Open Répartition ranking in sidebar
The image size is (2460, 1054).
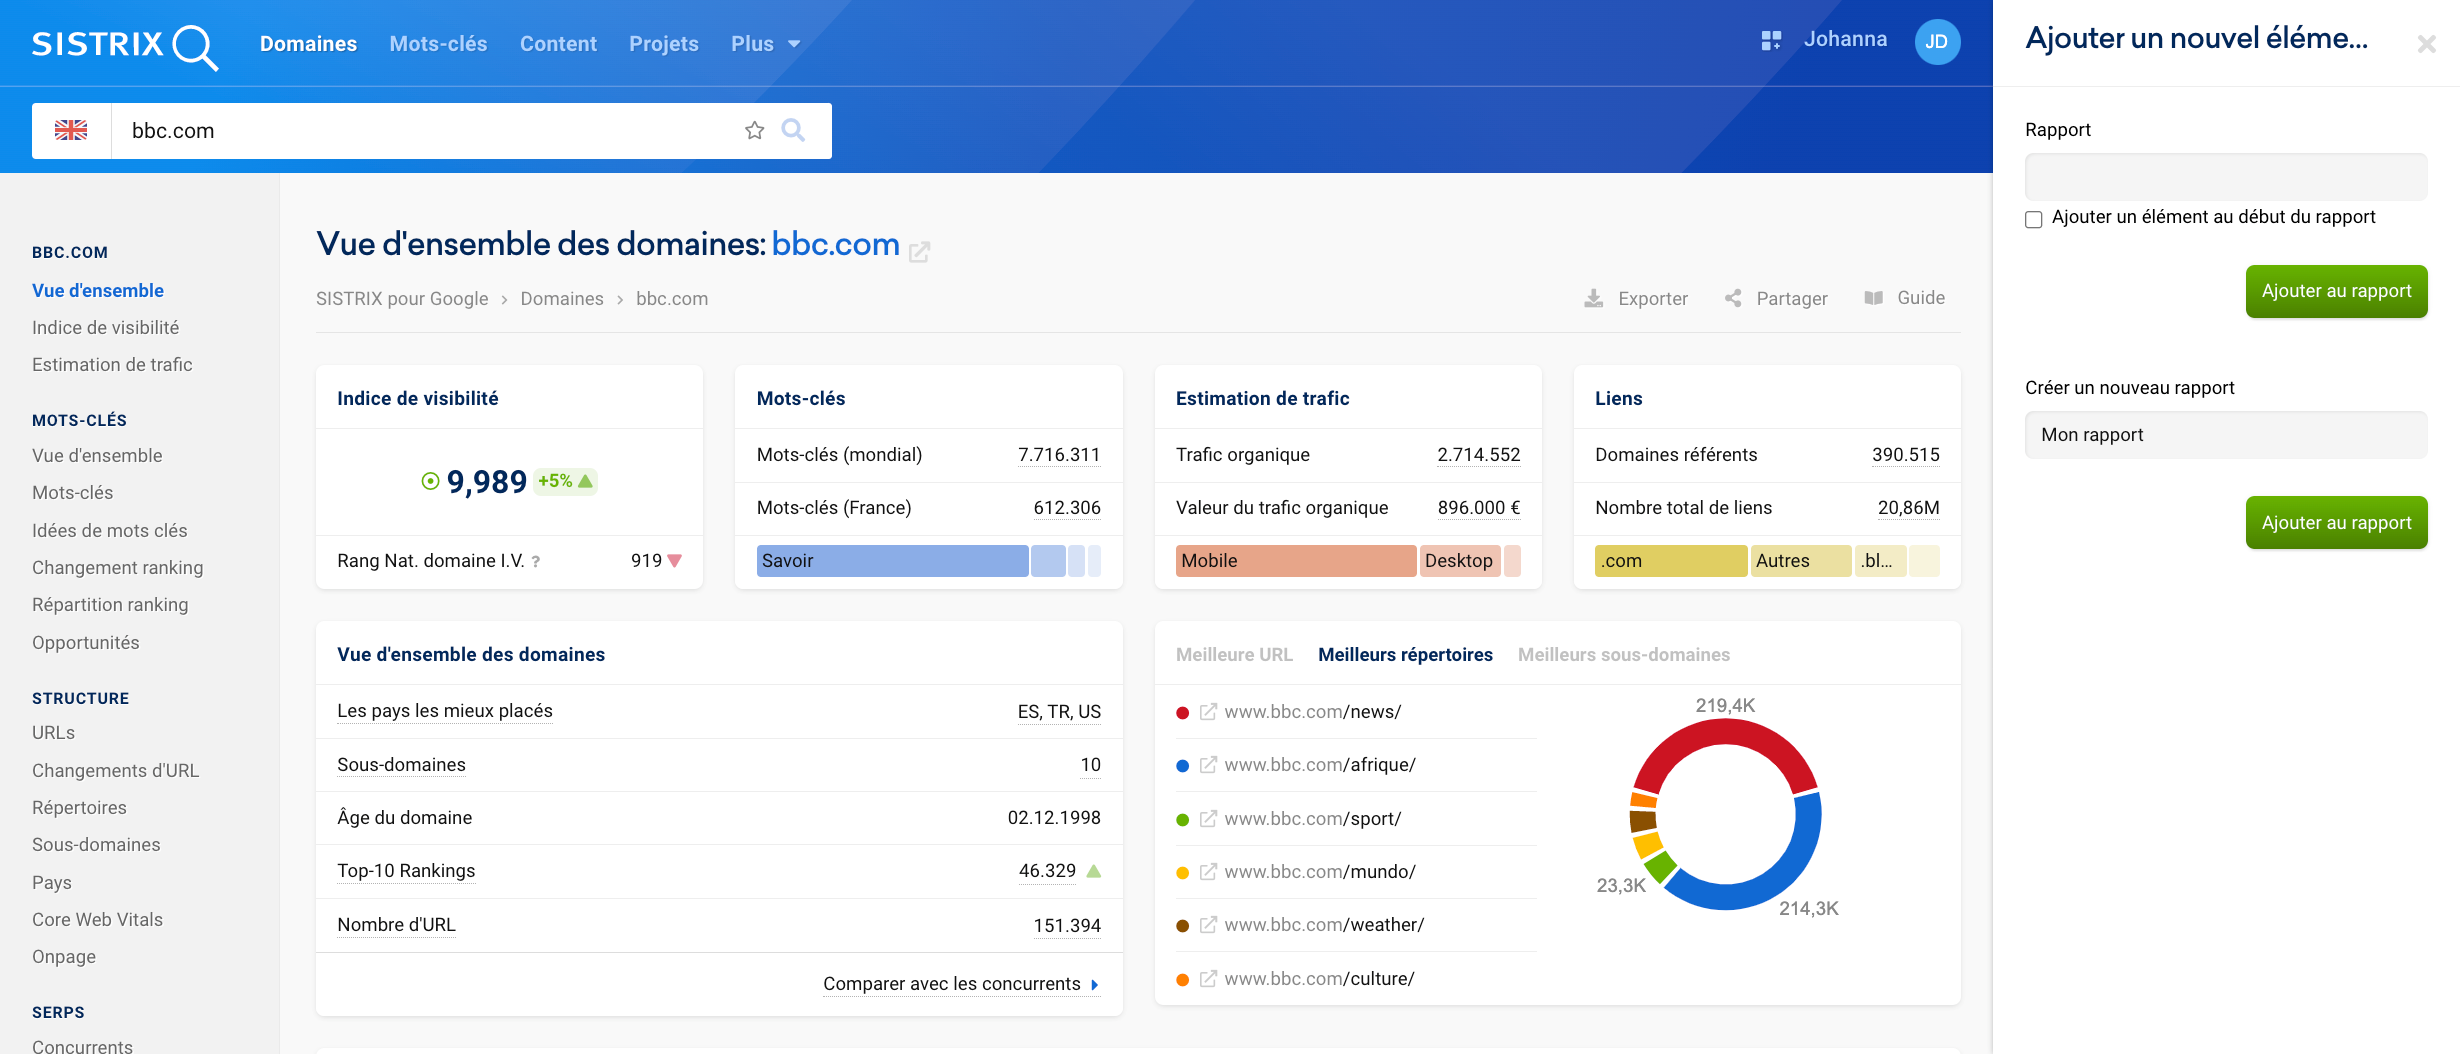(110, 605)
